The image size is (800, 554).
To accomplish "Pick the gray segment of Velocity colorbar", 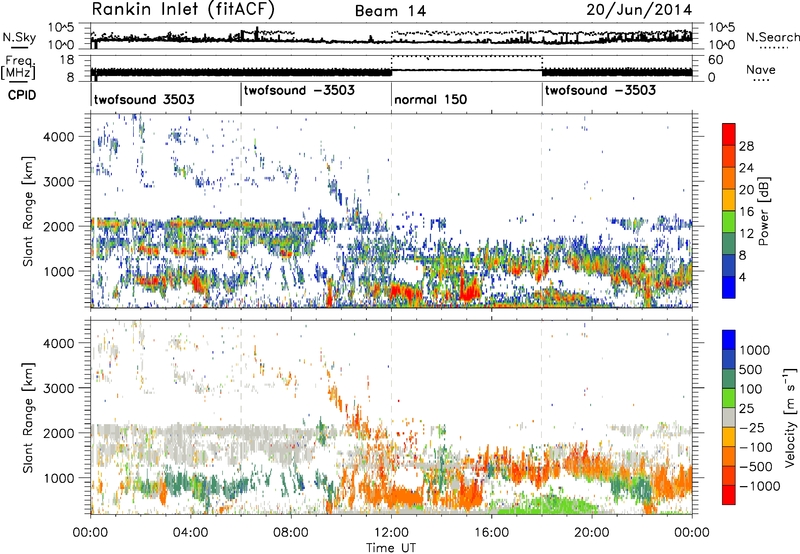I will 729,417.
